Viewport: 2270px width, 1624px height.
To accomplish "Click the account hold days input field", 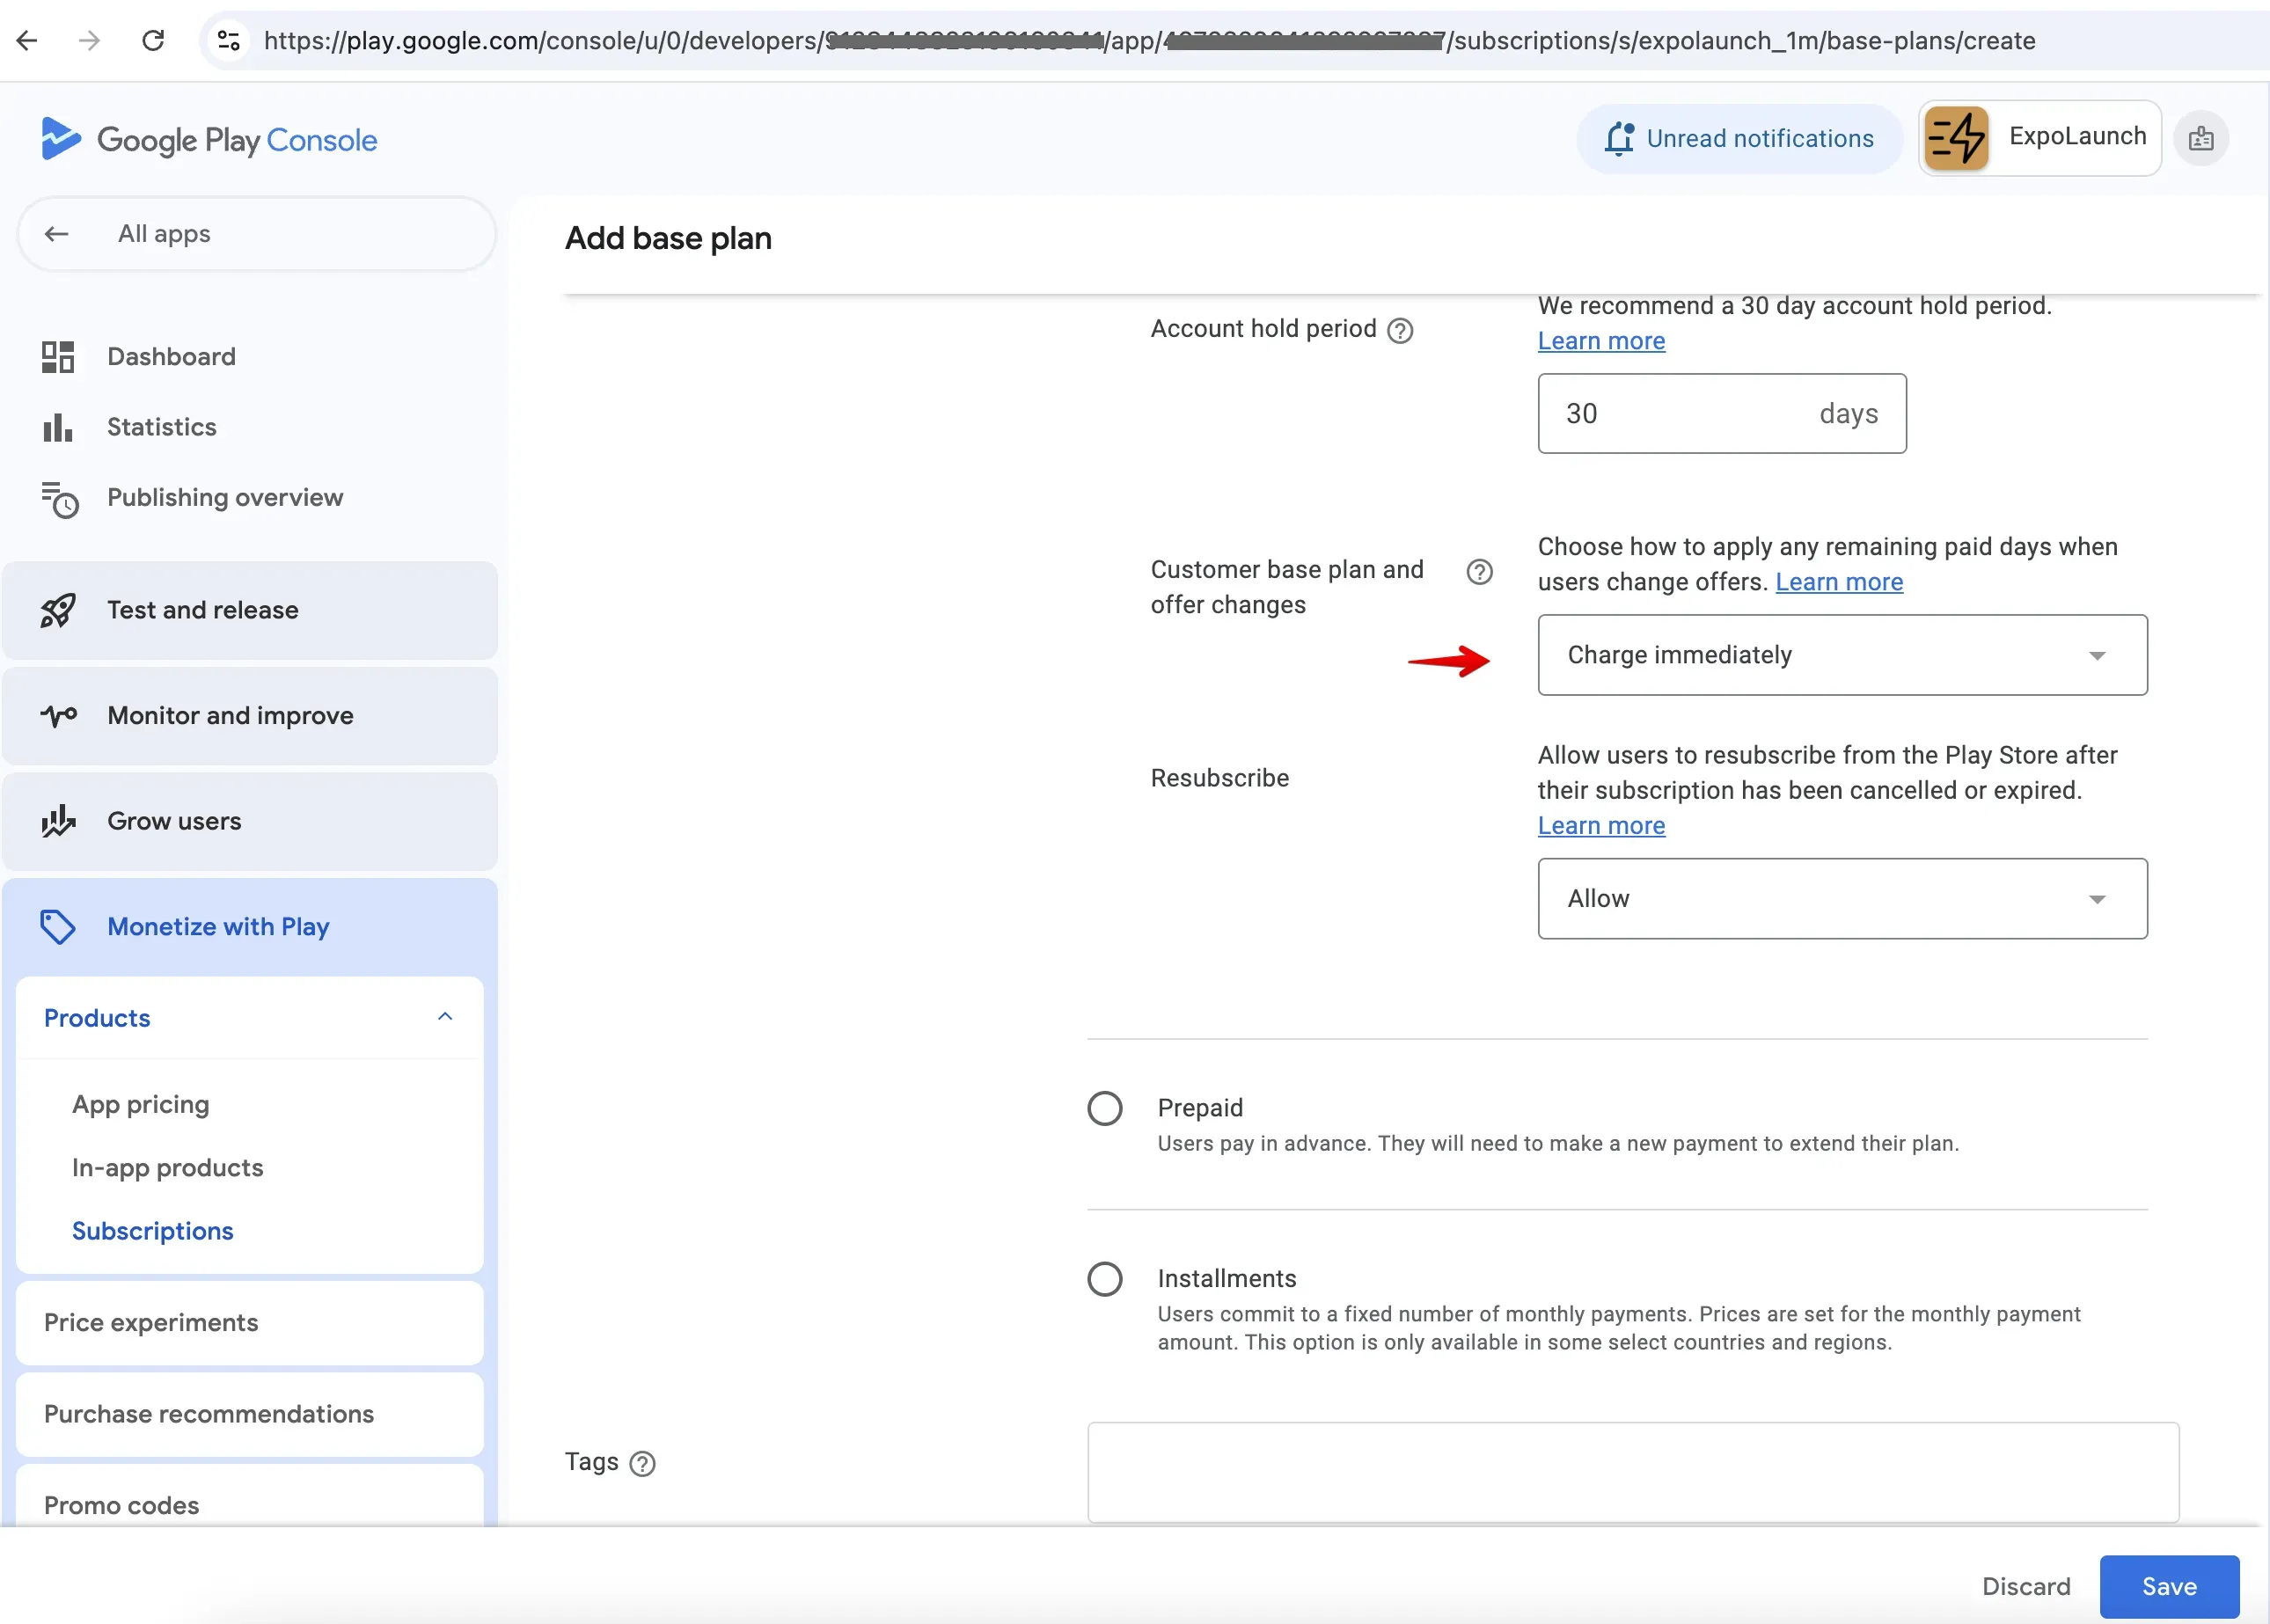I will (x=1722, y=413).
